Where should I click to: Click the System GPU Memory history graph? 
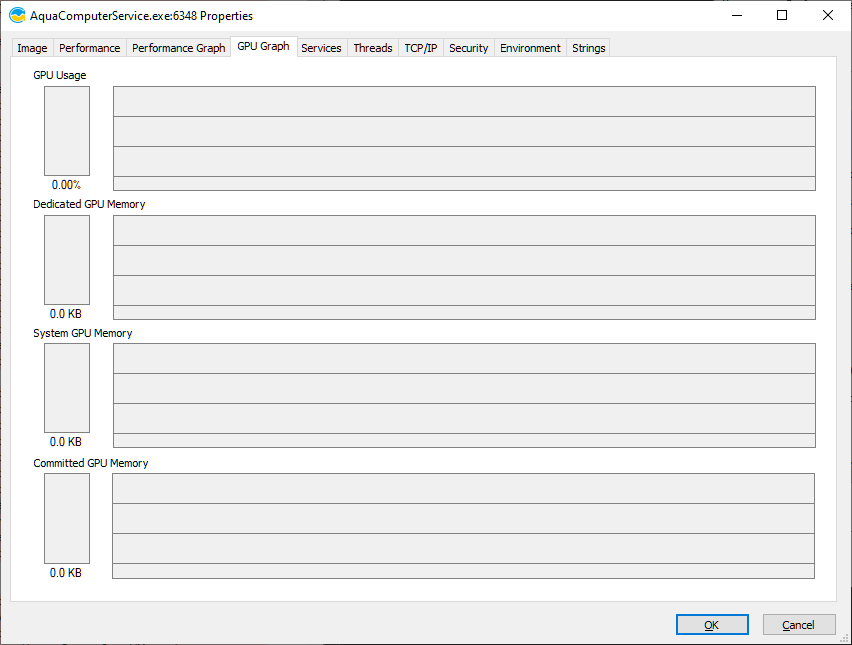[464, 396]
